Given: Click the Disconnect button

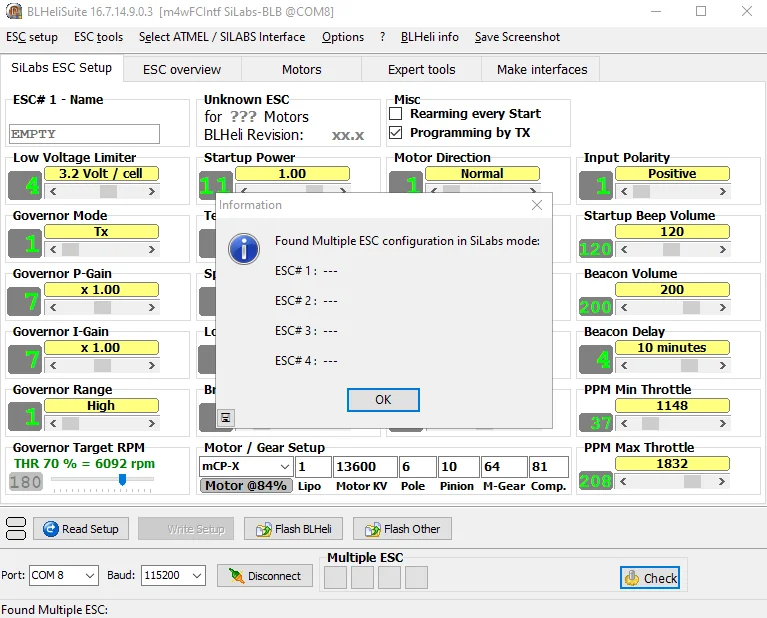Looking at the screenshot, I should (265, 576).
